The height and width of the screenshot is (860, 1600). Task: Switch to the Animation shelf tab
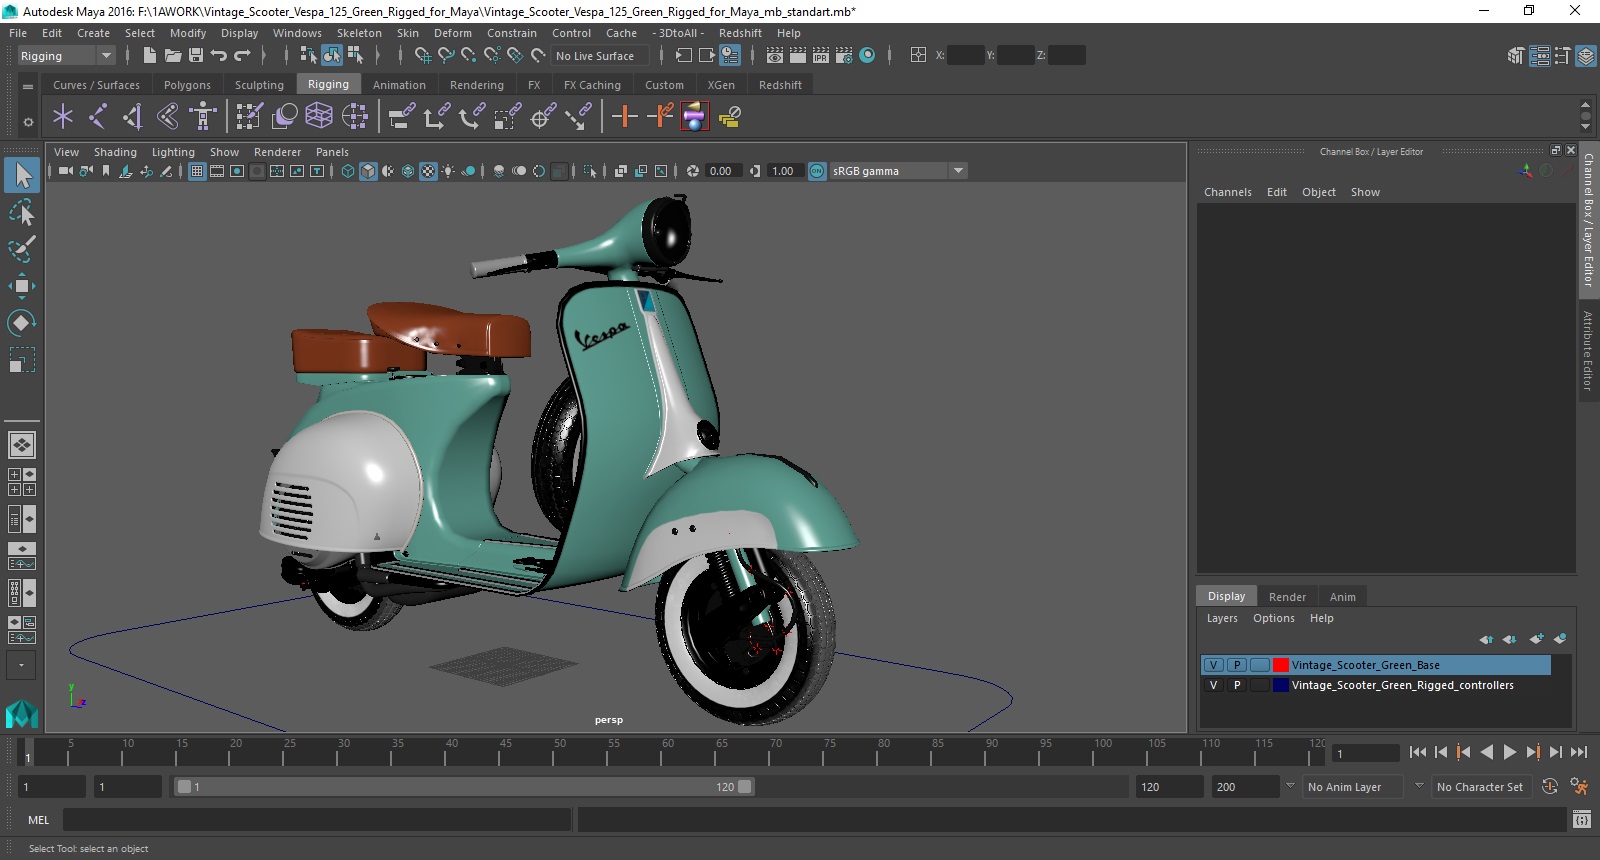click(399, 85)
